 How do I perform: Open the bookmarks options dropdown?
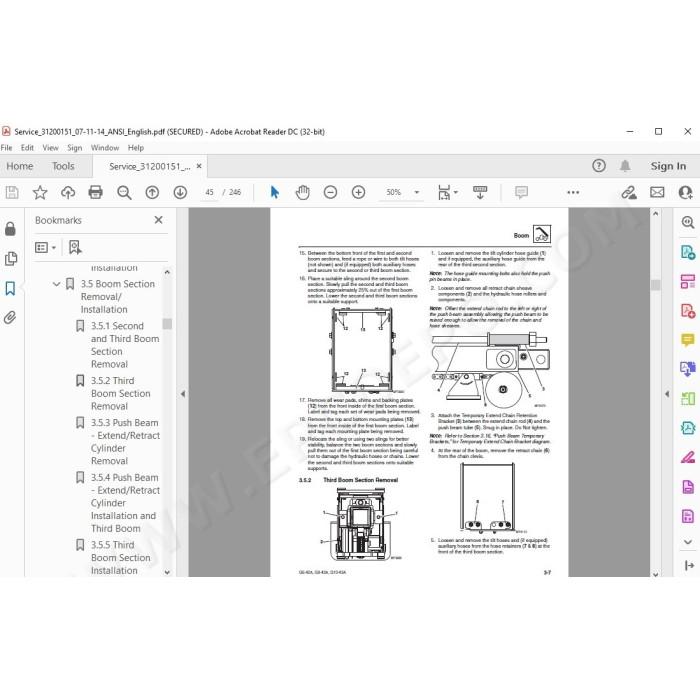46,247
